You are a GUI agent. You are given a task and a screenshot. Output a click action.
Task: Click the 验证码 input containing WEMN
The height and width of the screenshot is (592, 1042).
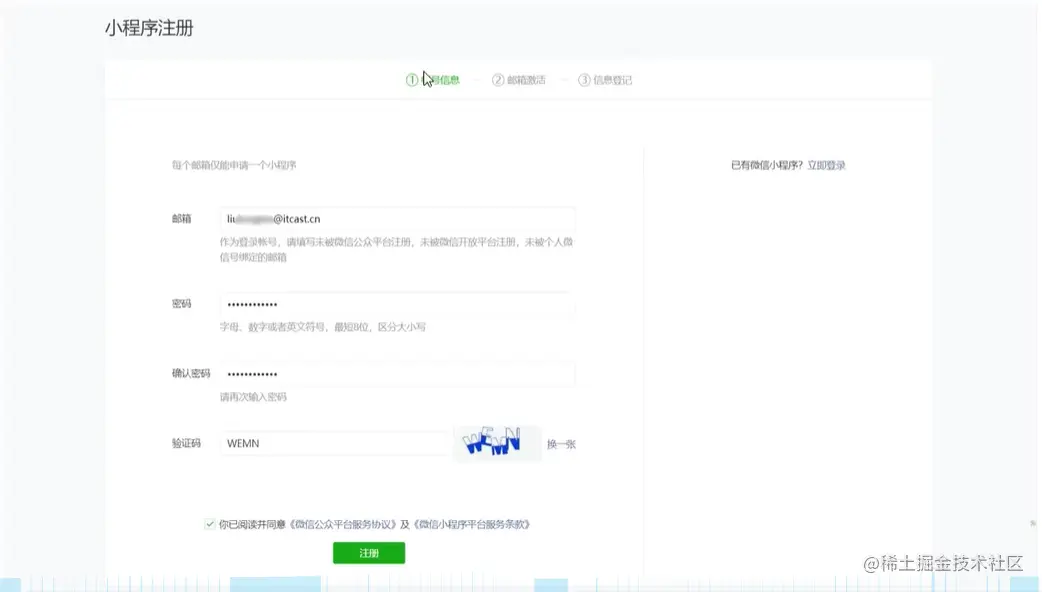[336, 443]
